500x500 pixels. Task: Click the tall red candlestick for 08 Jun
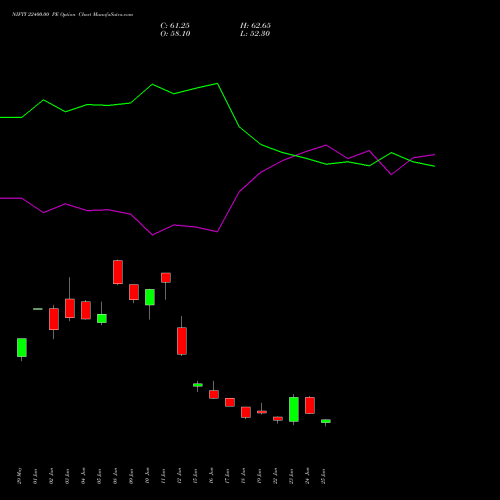(x=118, y=272)
